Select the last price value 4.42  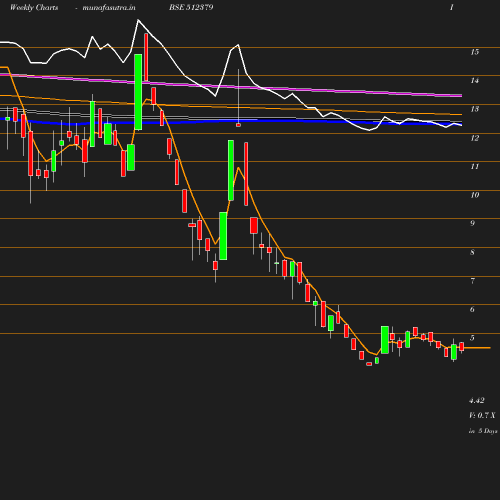(477, 400)
